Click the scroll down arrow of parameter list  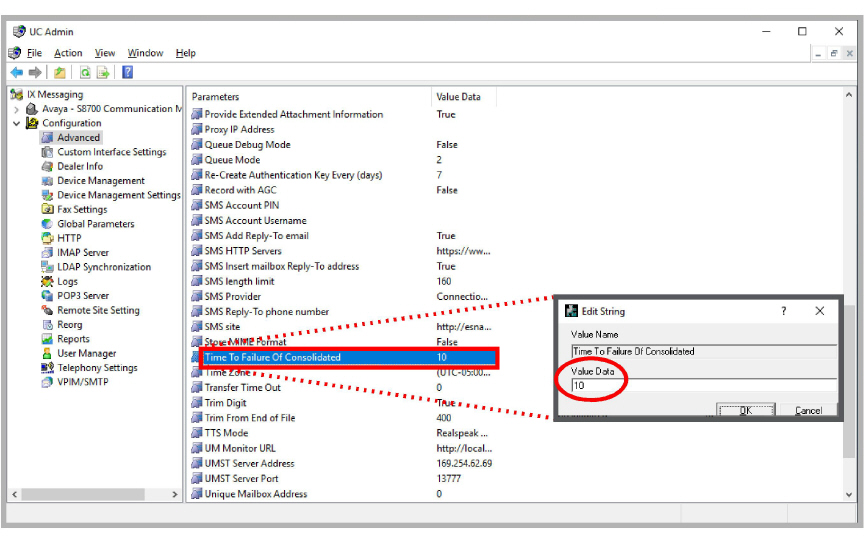[849, 494]
